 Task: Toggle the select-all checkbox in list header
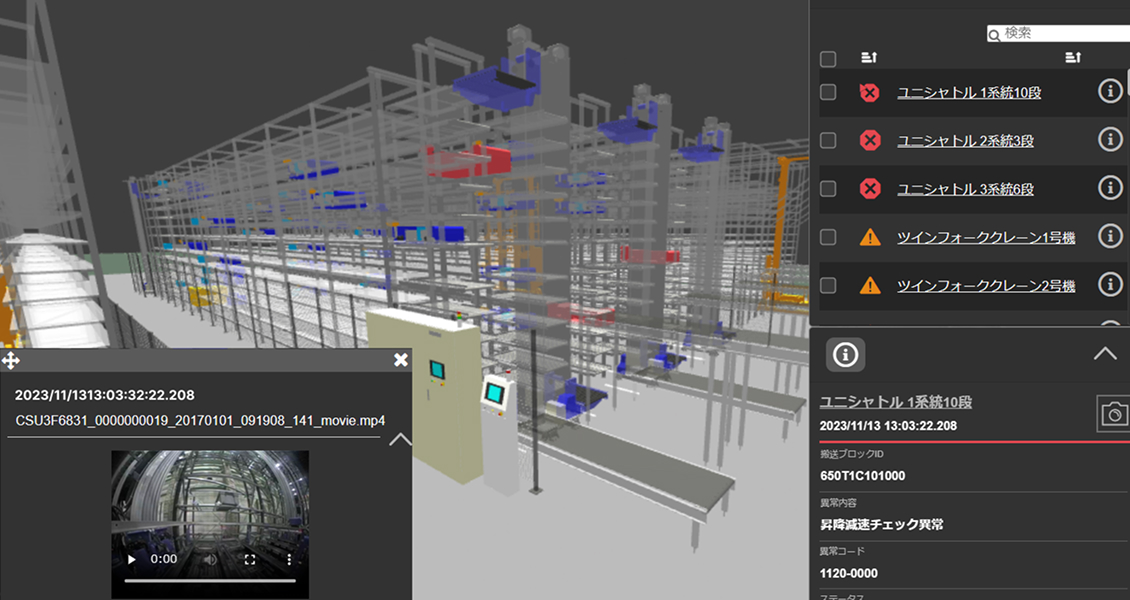pos(828,59)
